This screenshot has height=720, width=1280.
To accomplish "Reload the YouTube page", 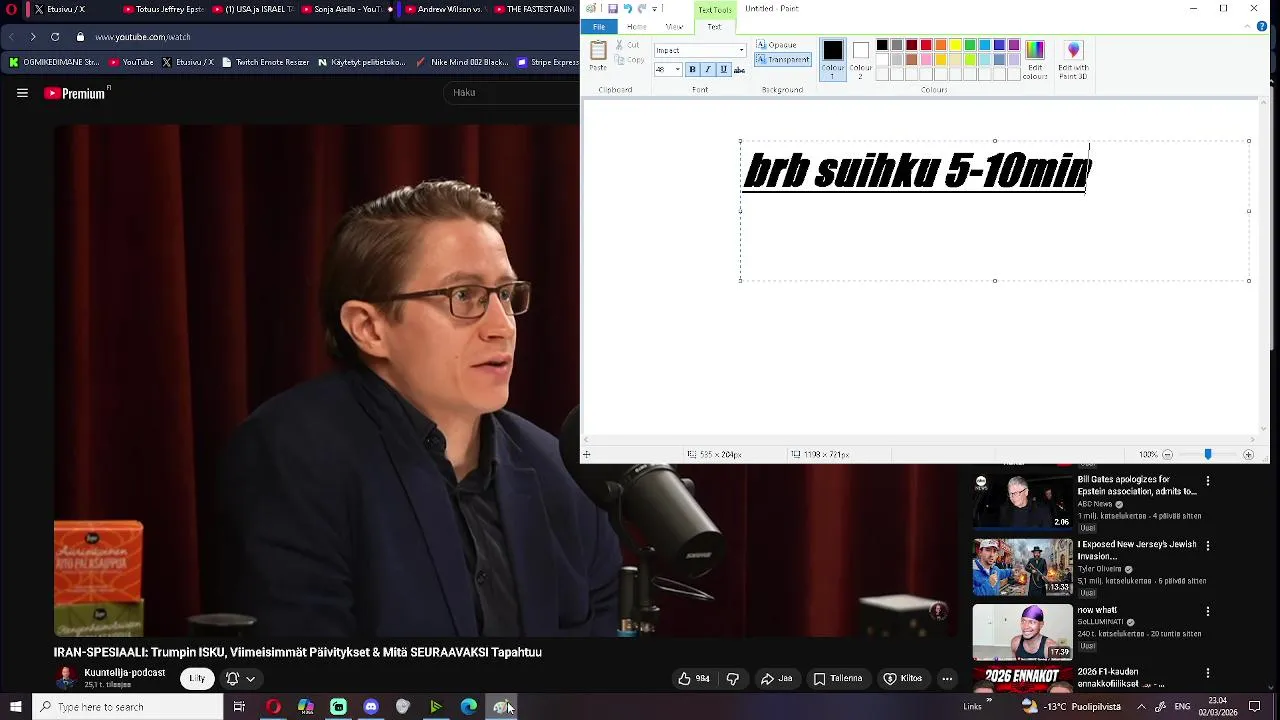I will tap(55, 37).
